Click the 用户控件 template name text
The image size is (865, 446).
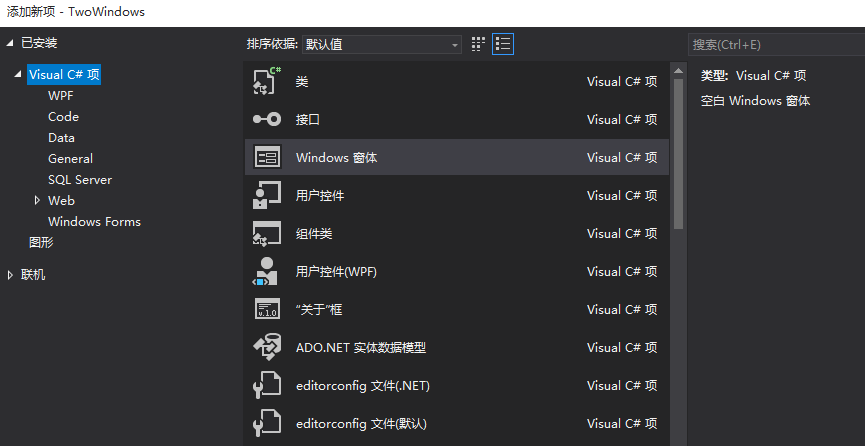pyautogui.click(x=320, y=196)
